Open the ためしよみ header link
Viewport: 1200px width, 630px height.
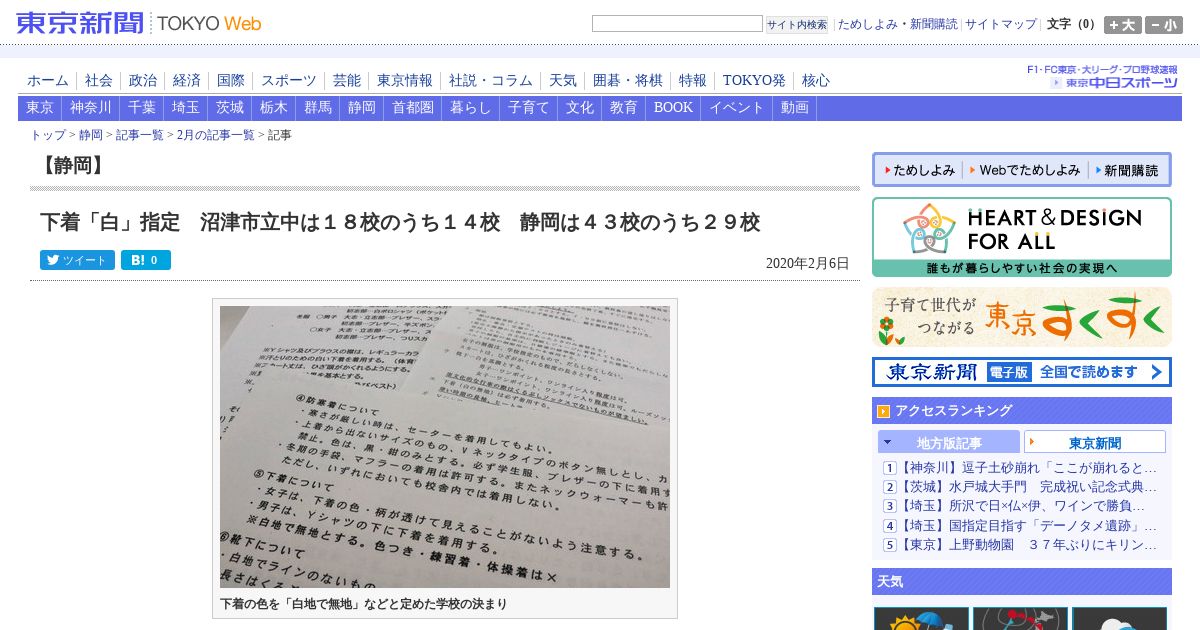pos(867,24)
